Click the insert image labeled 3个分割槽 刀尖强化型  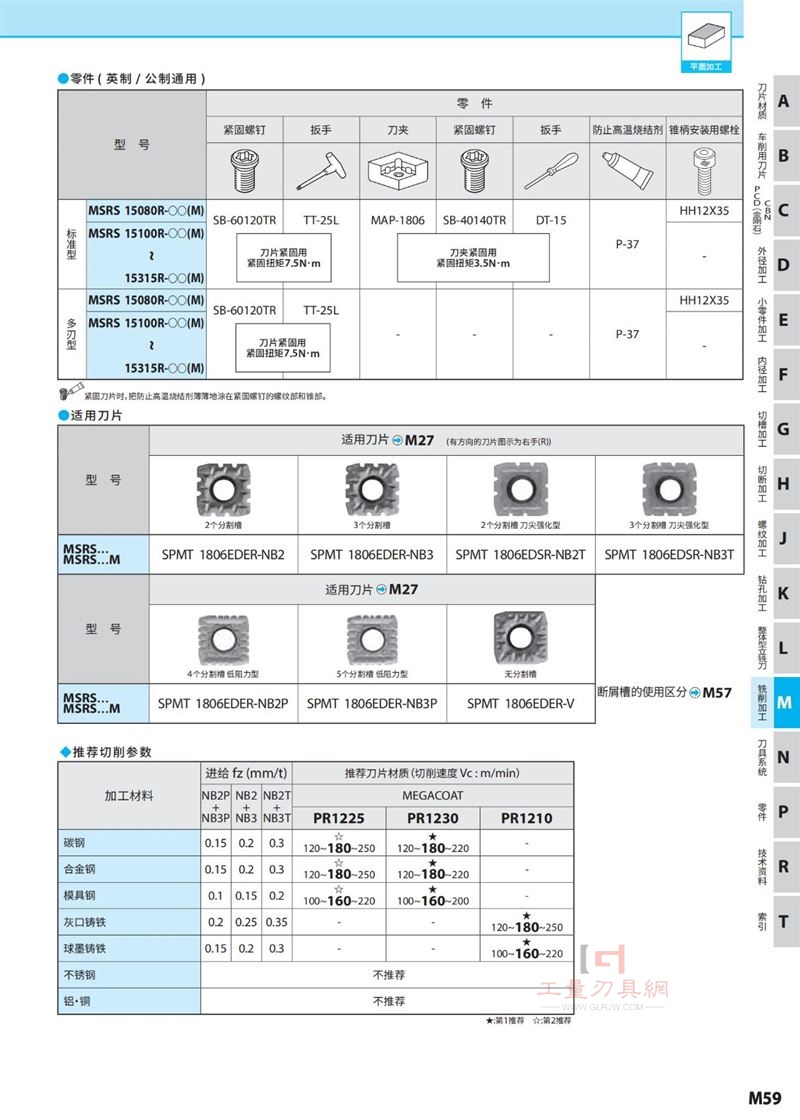click(669, 489)
